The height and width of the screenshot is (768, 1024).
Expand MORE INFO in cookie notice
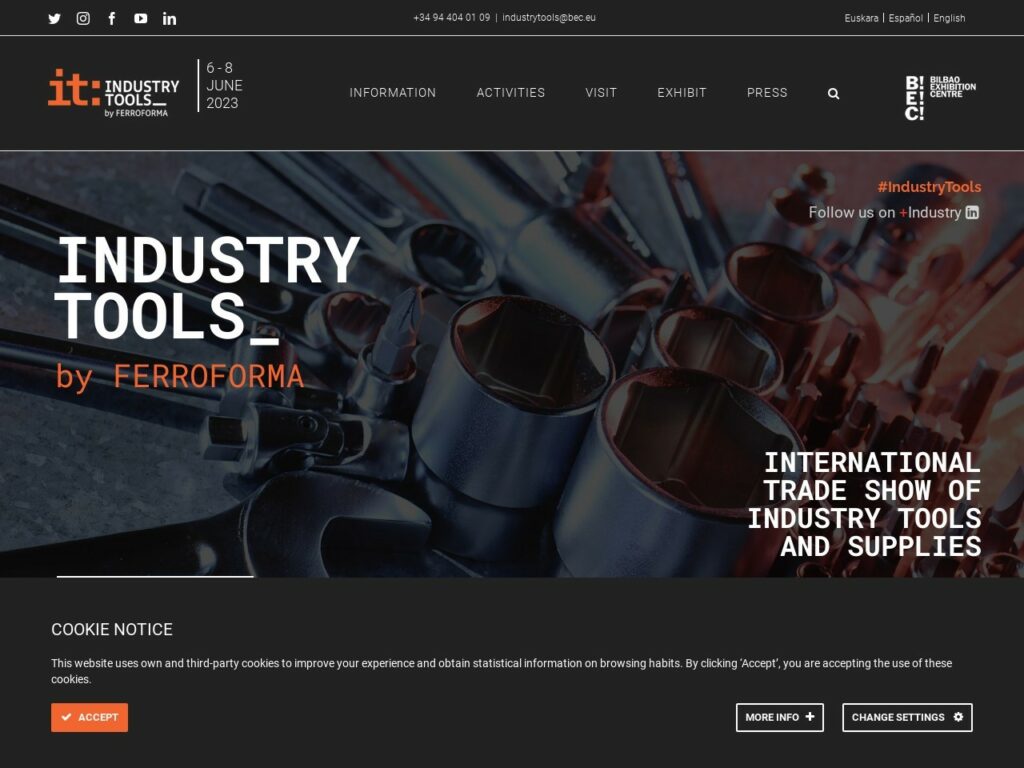click(x=780, y=717)
